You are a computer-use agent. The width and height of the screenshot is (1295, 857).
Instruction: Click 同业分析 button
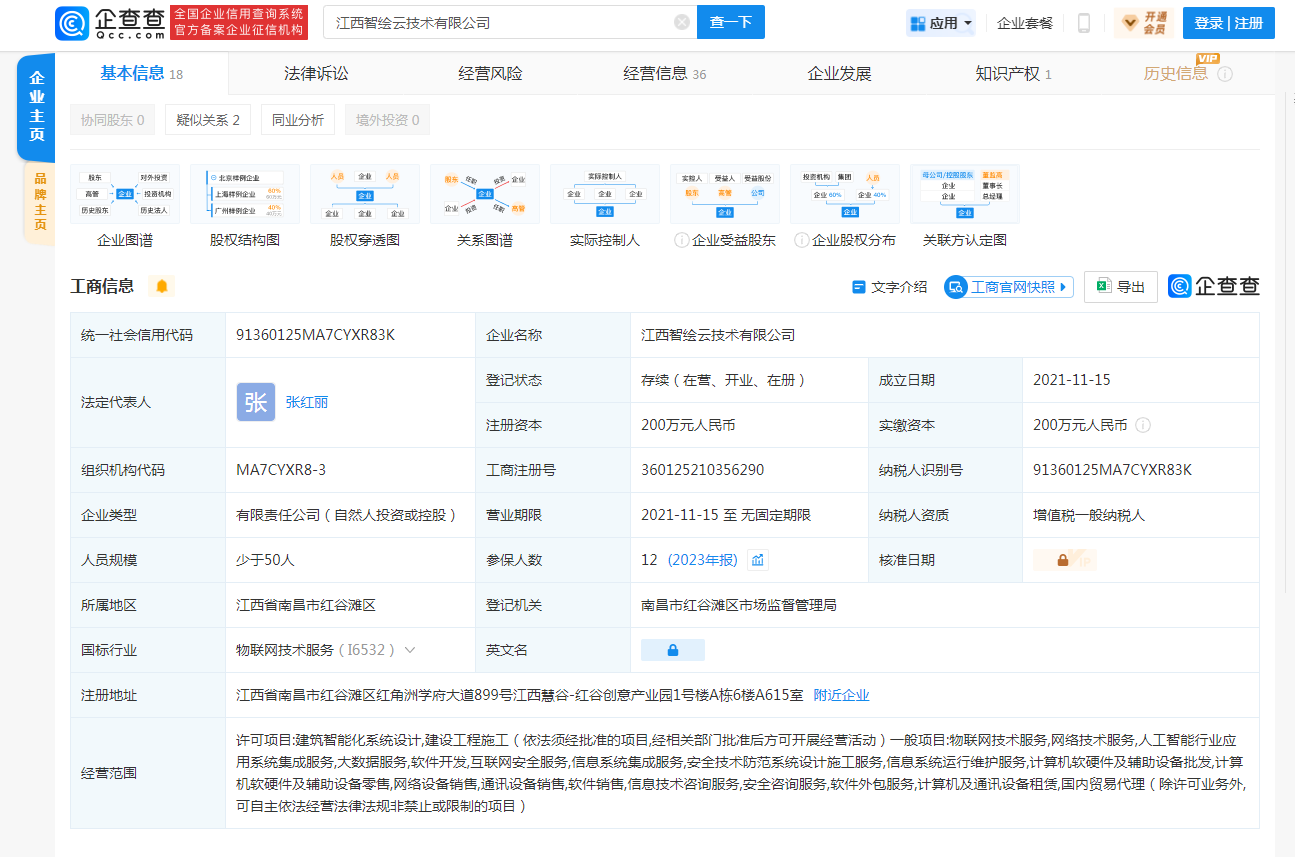coord(298,120)
